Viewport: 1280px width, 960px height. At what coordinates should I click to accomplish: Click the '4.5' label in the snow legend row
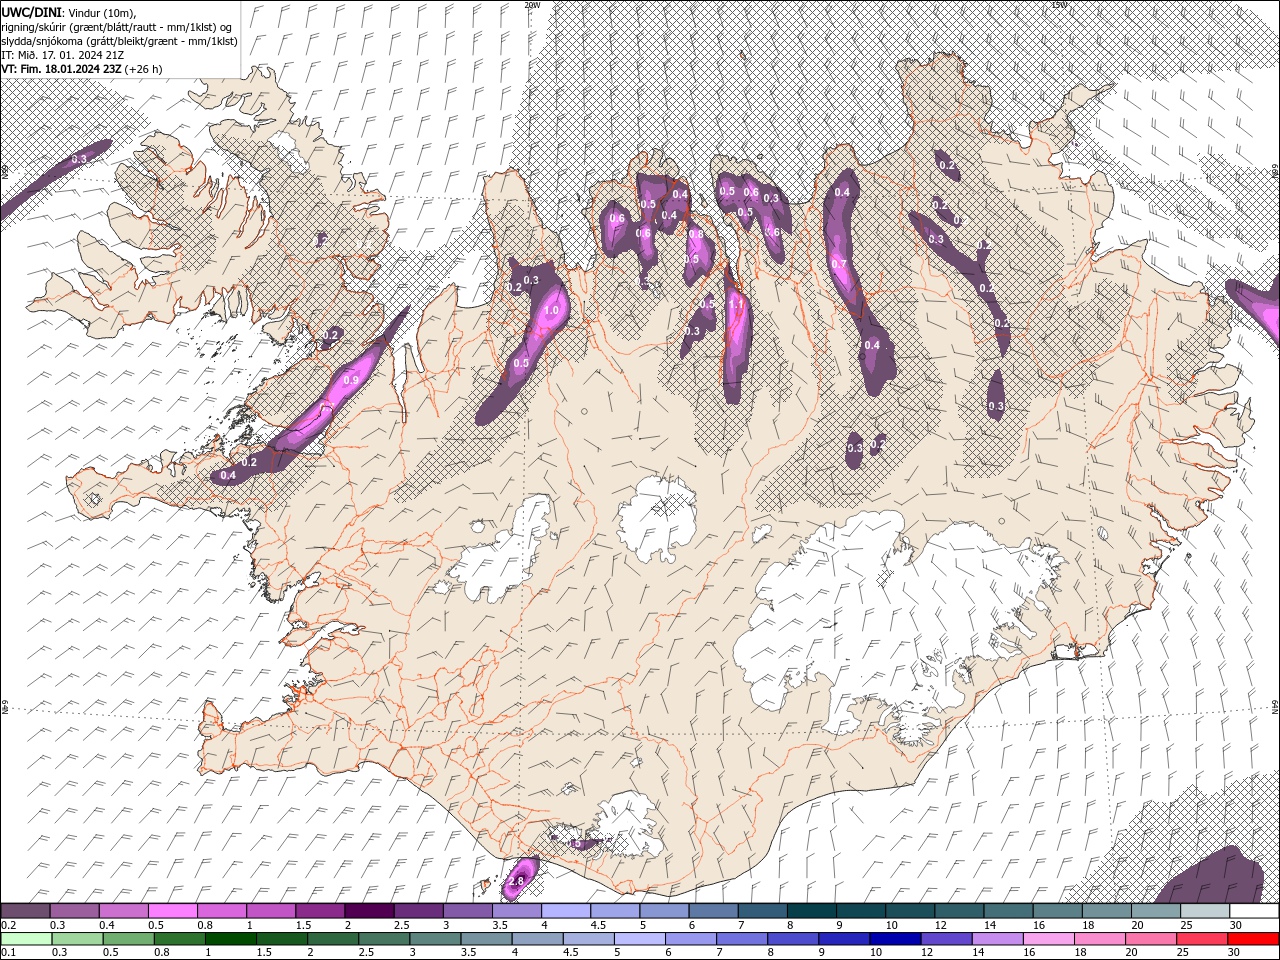tap(597, 925)
